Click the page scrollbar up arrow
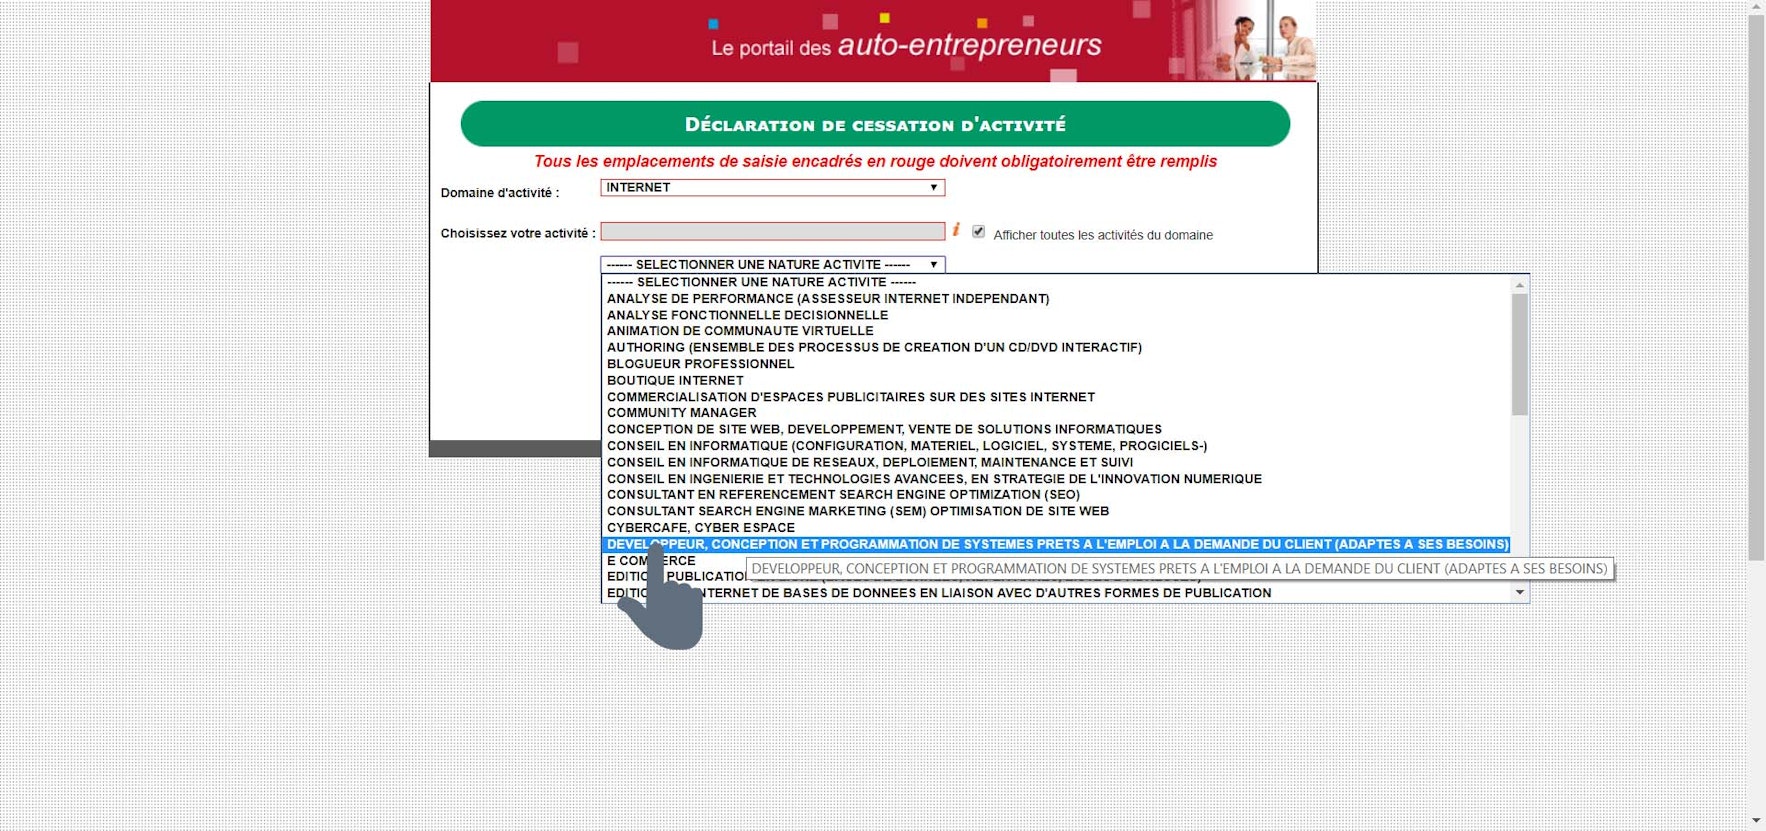 coord(1756,7)
